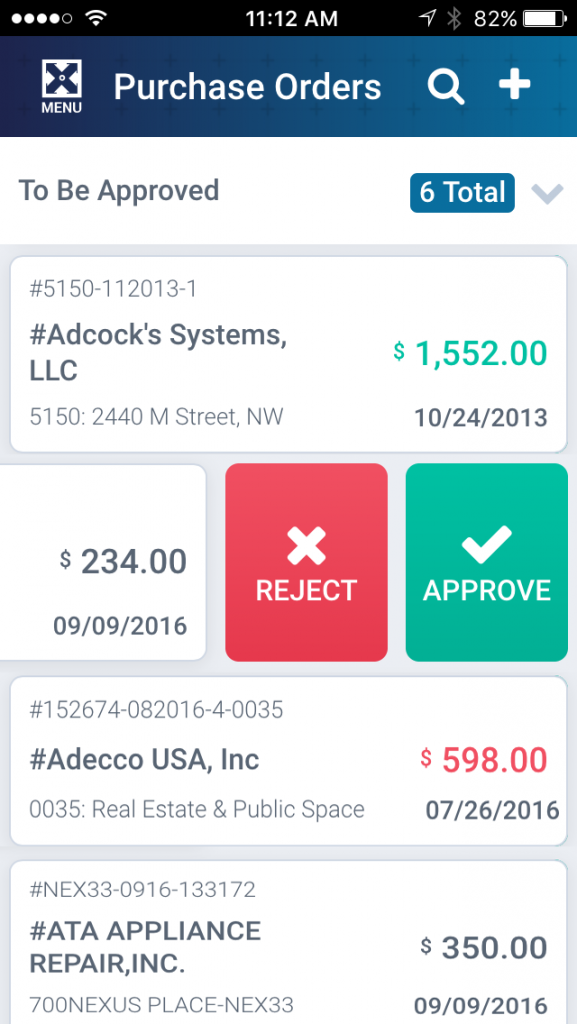Viewport: 577px width, 1024px height.
Task: Tap the checkmark icon on Approve
Action: pyautogui.click(x=486, y=545)
